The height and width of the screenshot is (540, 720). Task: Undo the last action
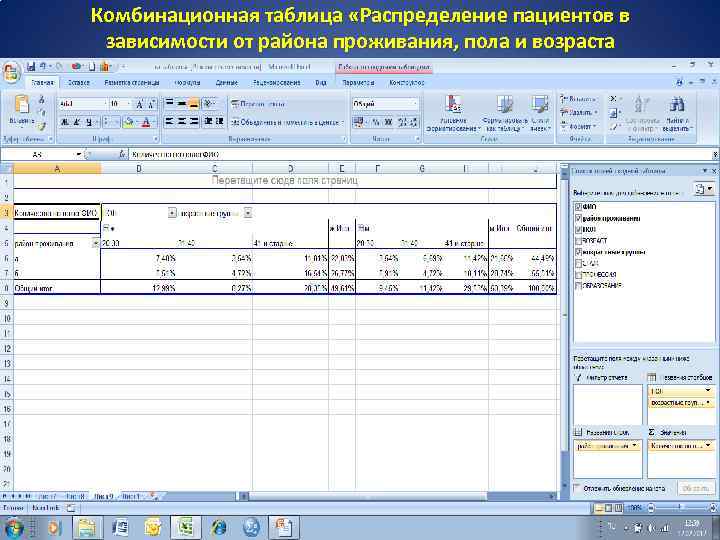pos(43,67)
